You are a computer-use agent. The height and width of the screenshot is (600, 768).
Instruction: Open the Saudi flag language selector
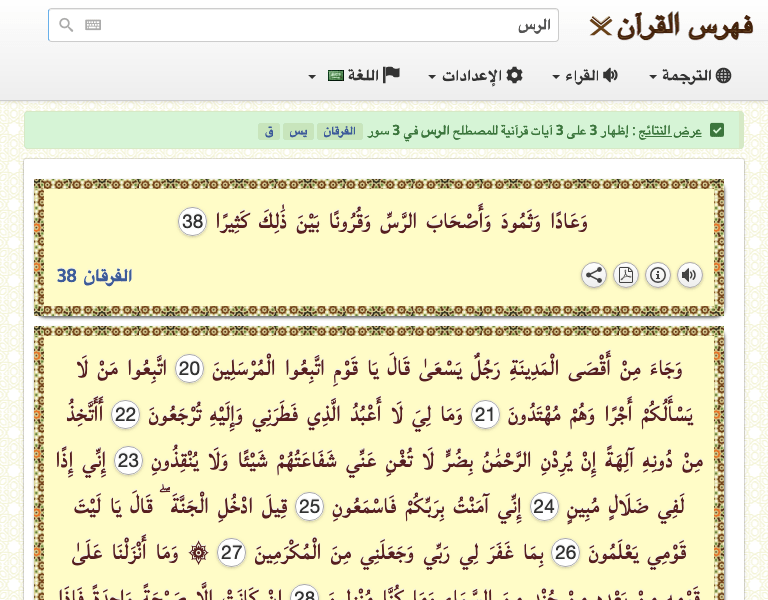(336, 76)
